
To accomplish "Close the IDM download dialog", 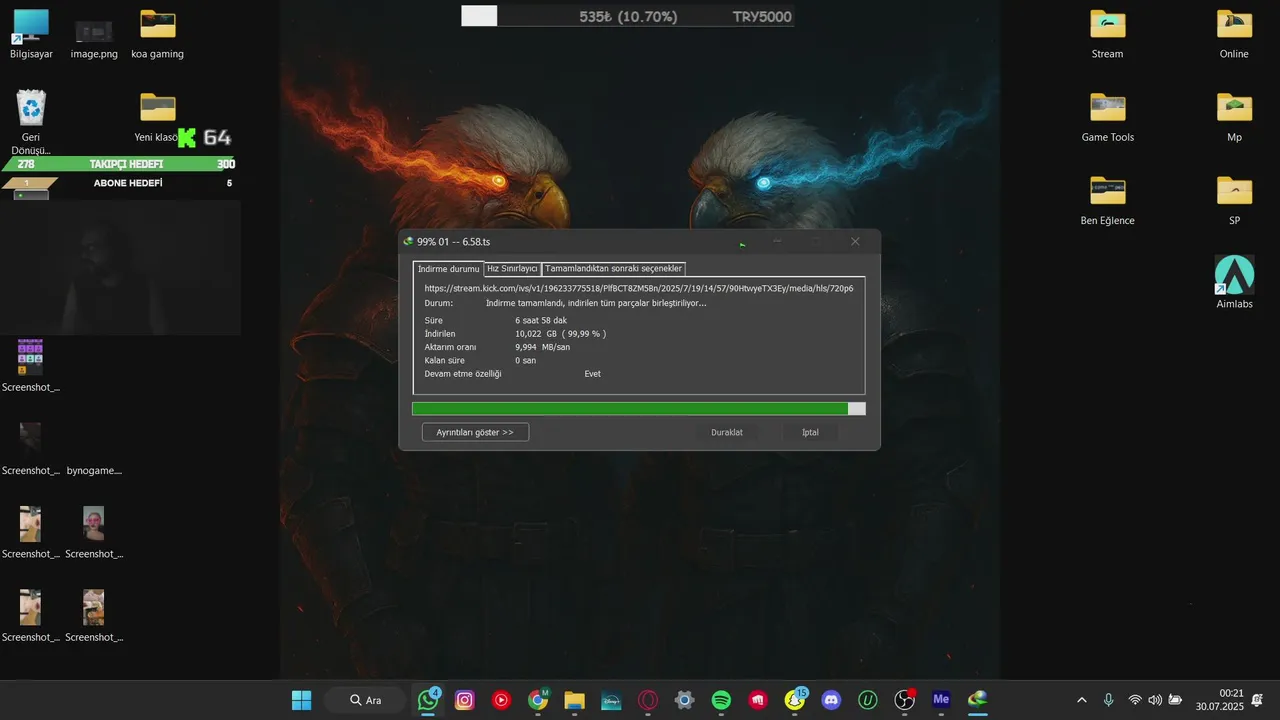I will click(x=855, y=241).
